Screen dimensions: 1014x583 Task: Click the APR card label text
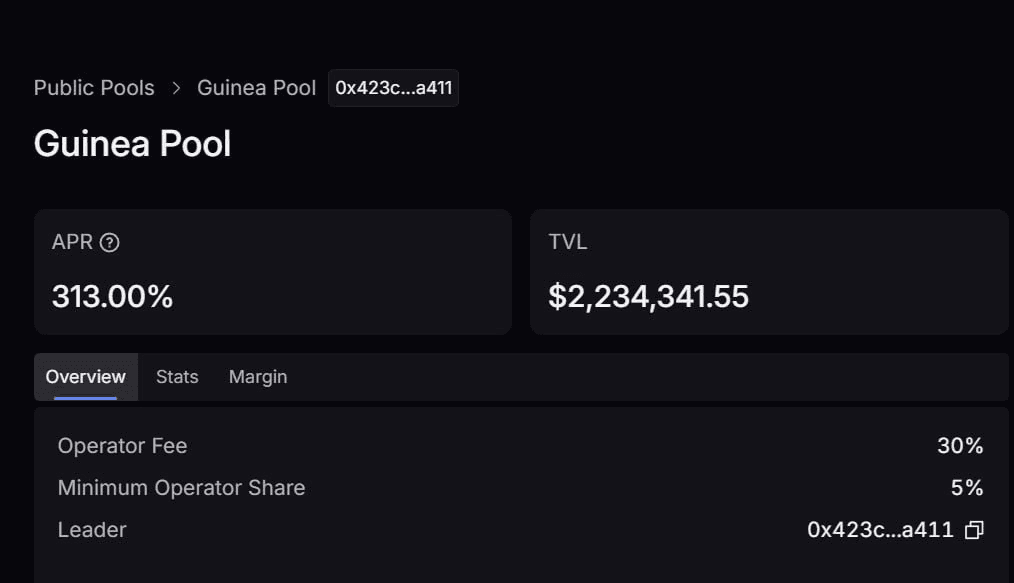(x=72, y=242)
